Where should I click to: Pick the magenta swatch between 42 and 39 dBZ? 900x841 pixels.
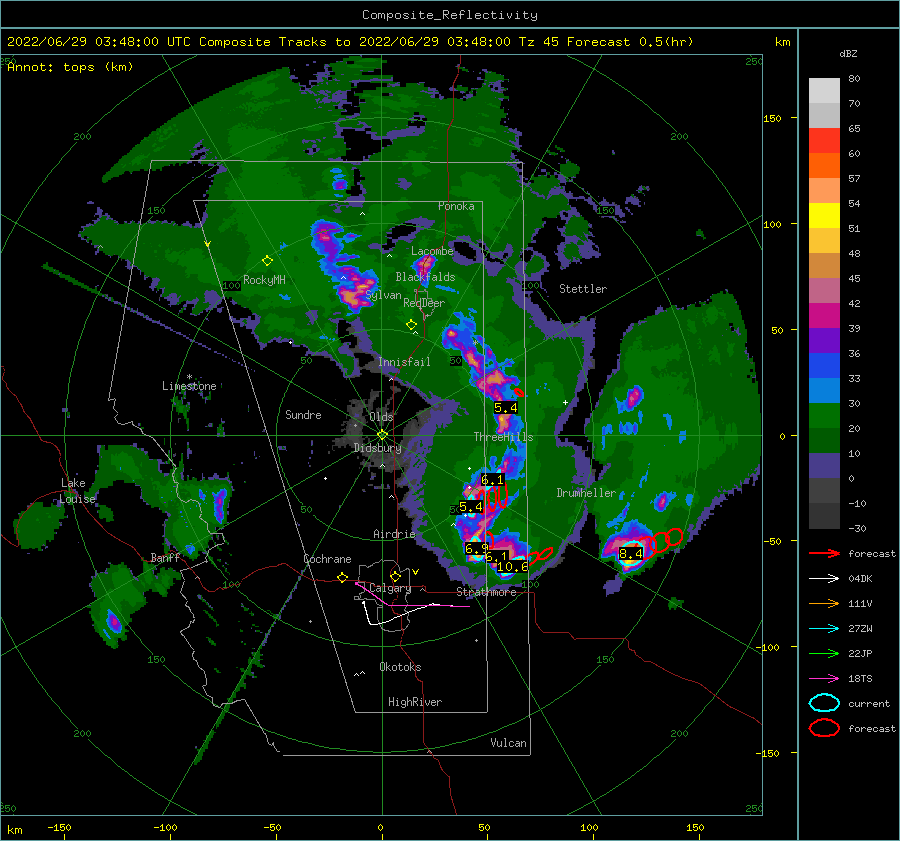[x=824, y=315]
